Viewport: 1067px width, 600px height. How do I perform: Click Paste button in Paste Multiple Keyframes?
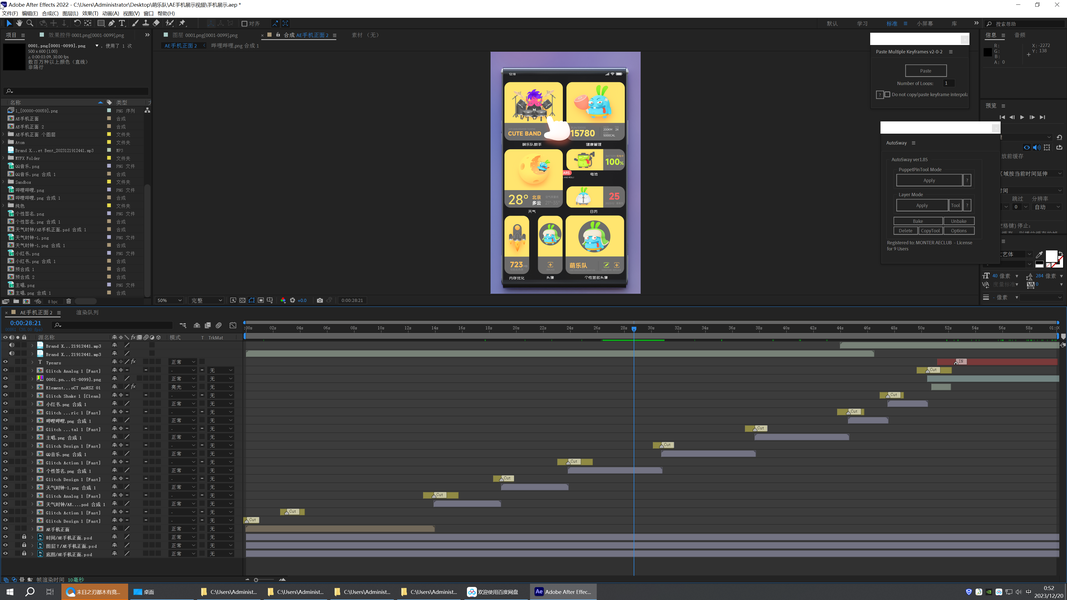925,71
